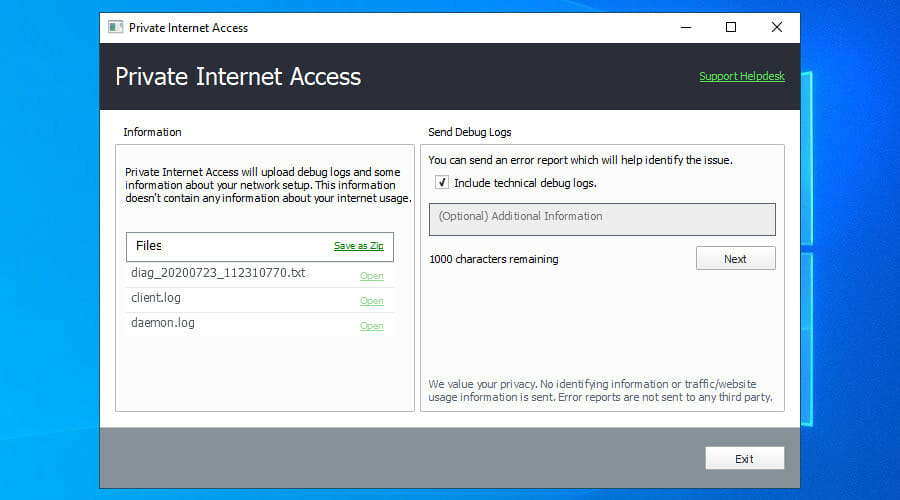This screenshot has height=500, width=900.
Task: Select the daemon.log file name
Action: 162,323
